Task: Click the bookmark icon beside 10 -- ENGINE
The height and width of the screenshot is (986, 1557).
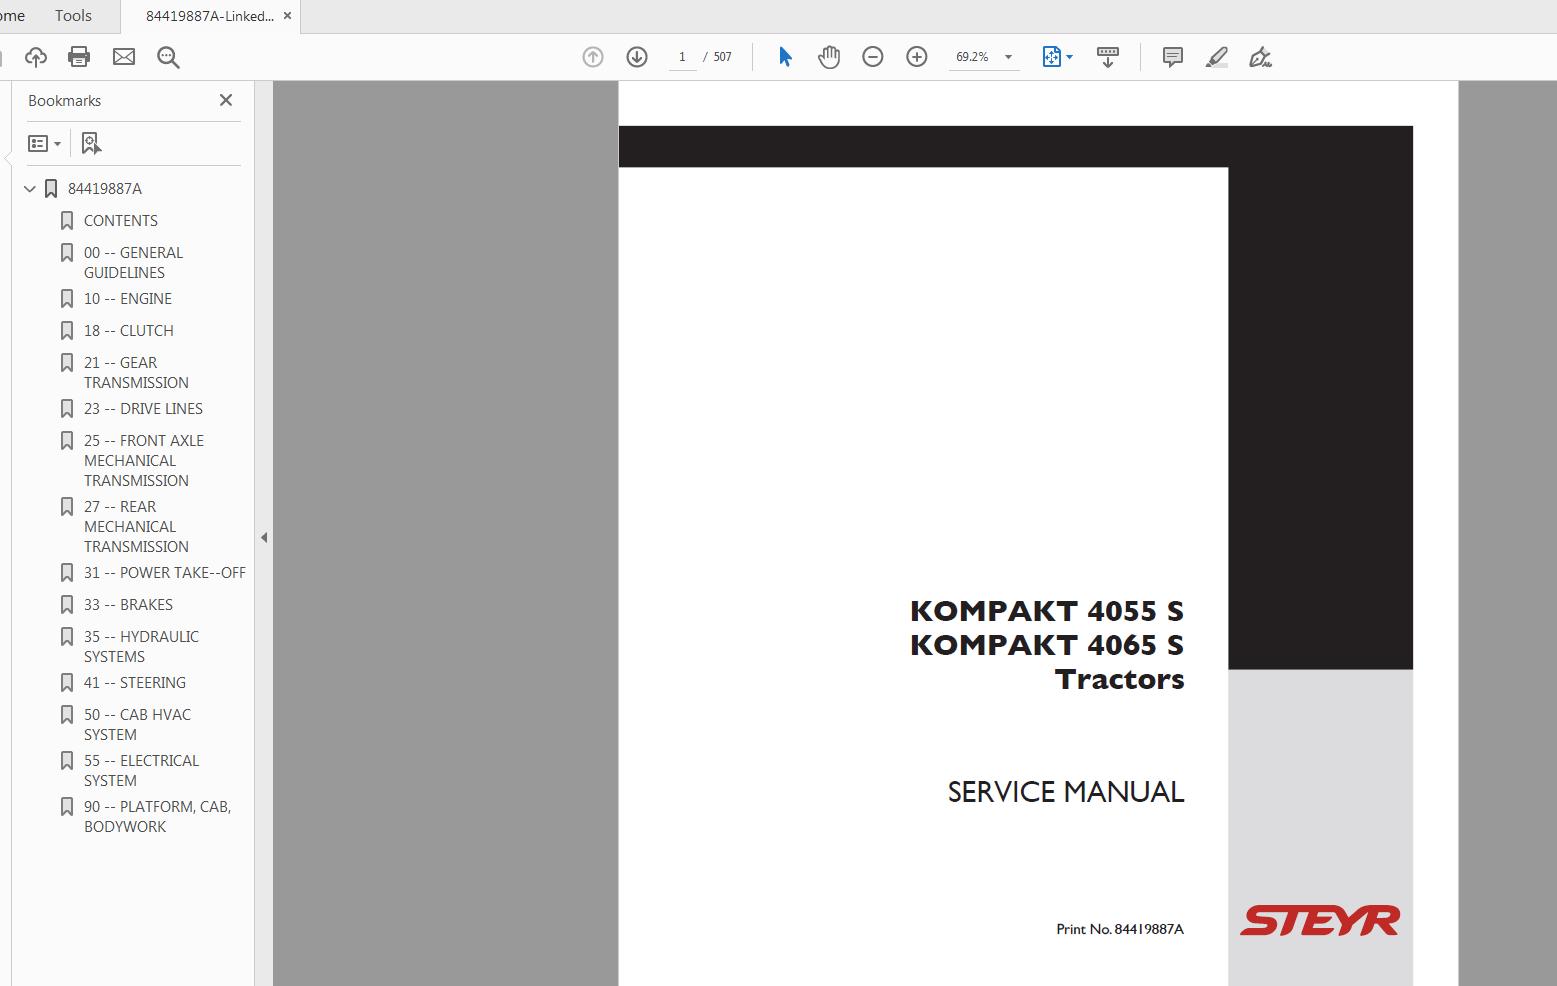Action: point(67,299)
